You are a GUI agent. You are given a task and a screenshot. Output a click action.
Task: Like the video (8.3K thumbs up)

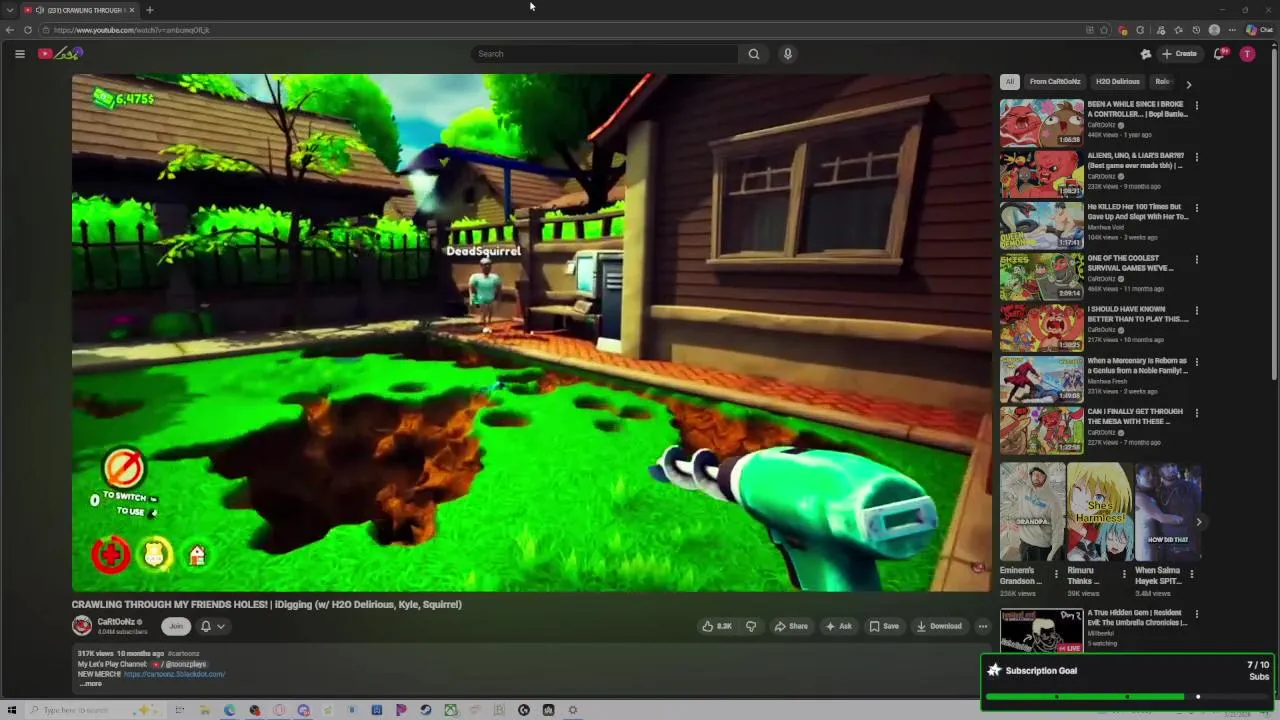point(717,626)
